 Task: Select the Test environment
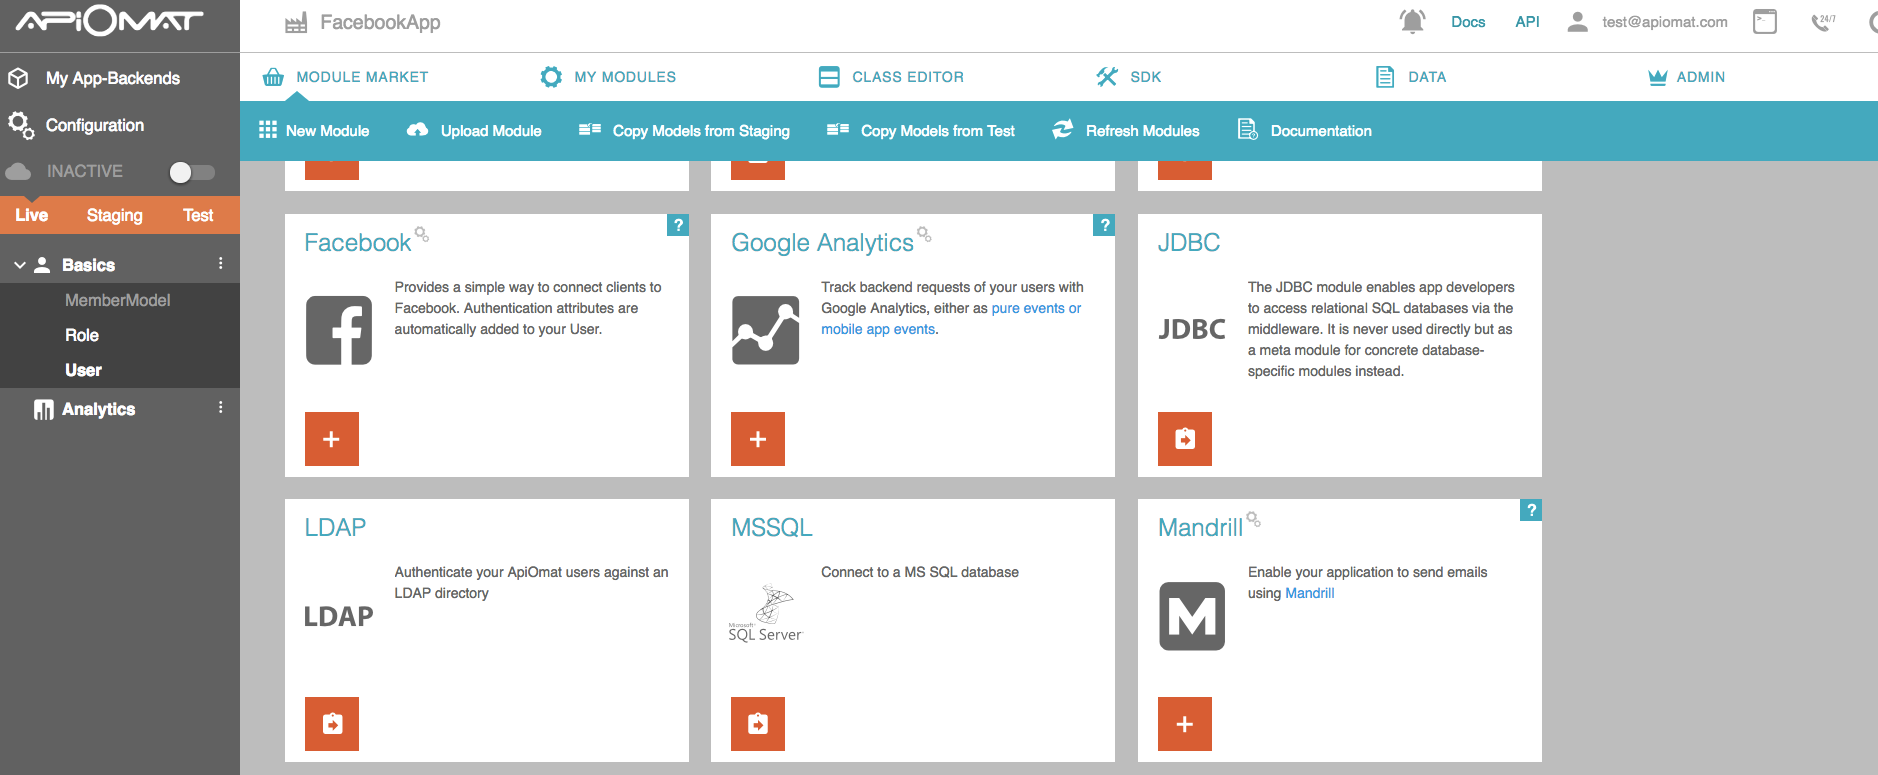[x=198, y=215]
